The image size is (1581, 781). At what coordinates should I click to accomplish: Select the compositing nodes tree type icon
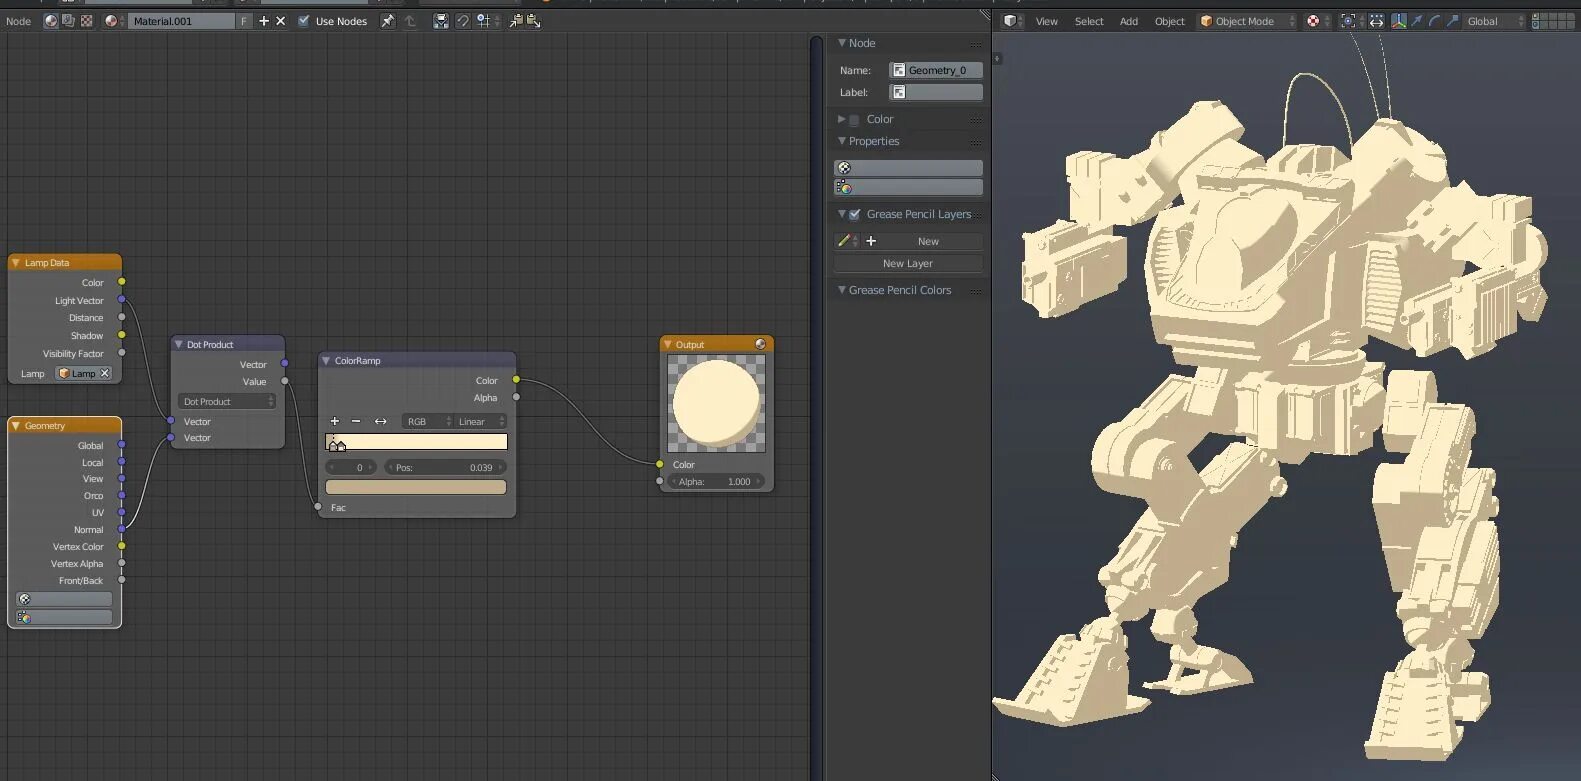pos(68,21)
